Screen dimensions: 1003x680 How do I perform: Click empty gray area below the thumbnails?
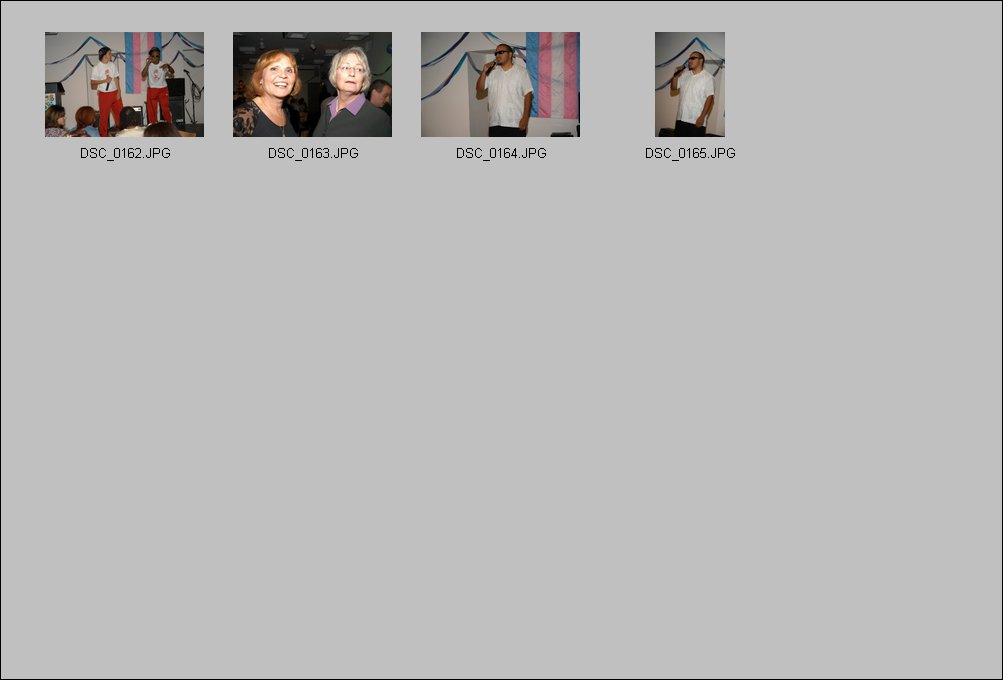tap(502, 416)
